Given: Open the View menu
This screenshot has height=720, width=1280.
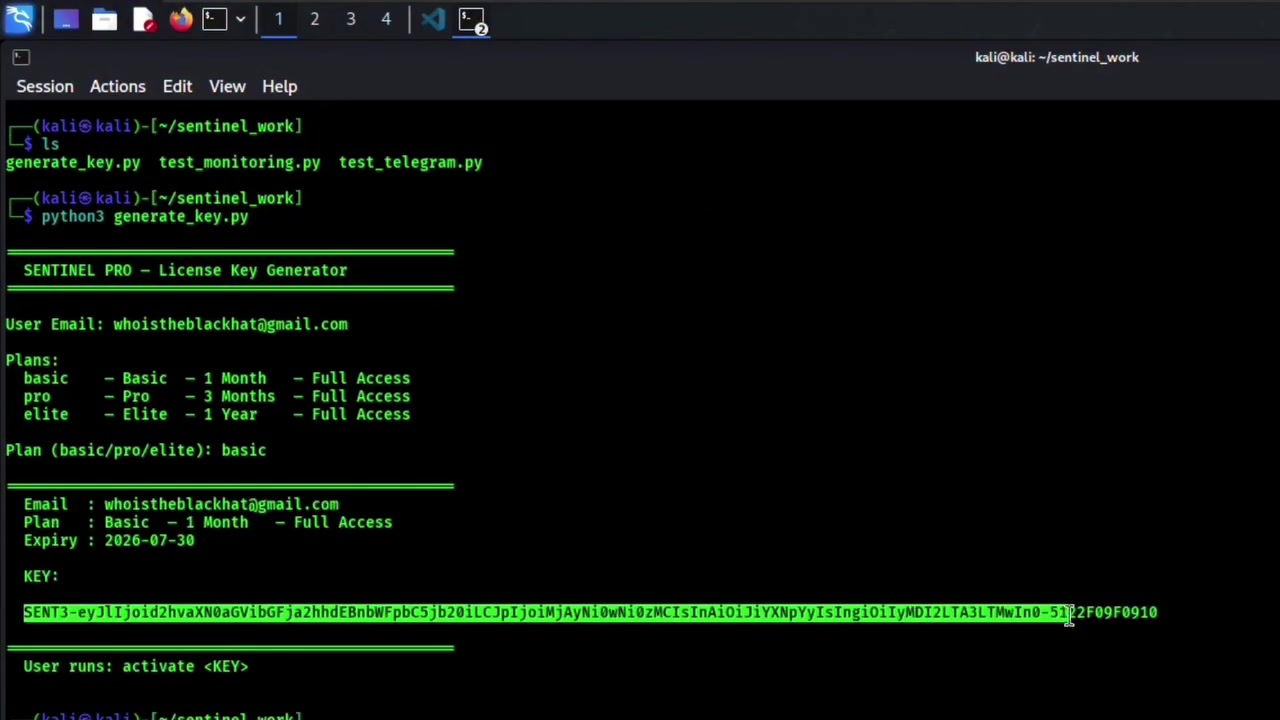Looking at the screenshot, I should coord(227,86).
